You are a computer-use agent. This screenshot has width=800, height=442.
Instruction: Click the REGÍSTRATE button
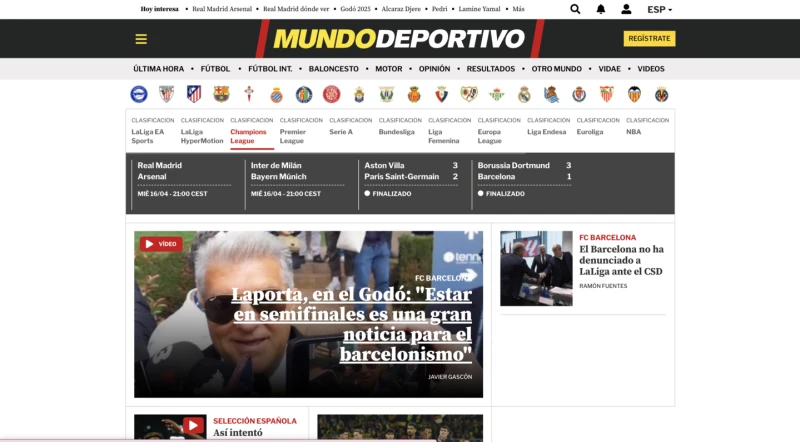coord(649,39)
